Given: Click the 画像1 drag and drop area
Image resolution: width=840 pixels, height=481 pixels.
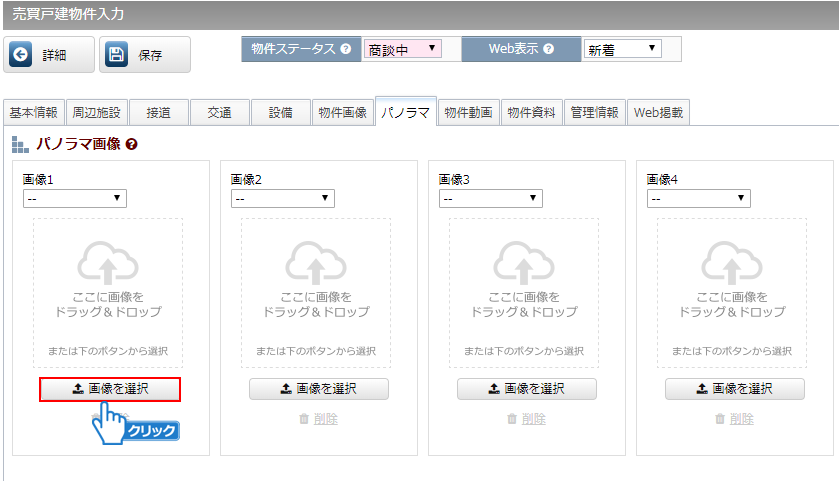Looking at the screenshot, I should pos(110,292).
